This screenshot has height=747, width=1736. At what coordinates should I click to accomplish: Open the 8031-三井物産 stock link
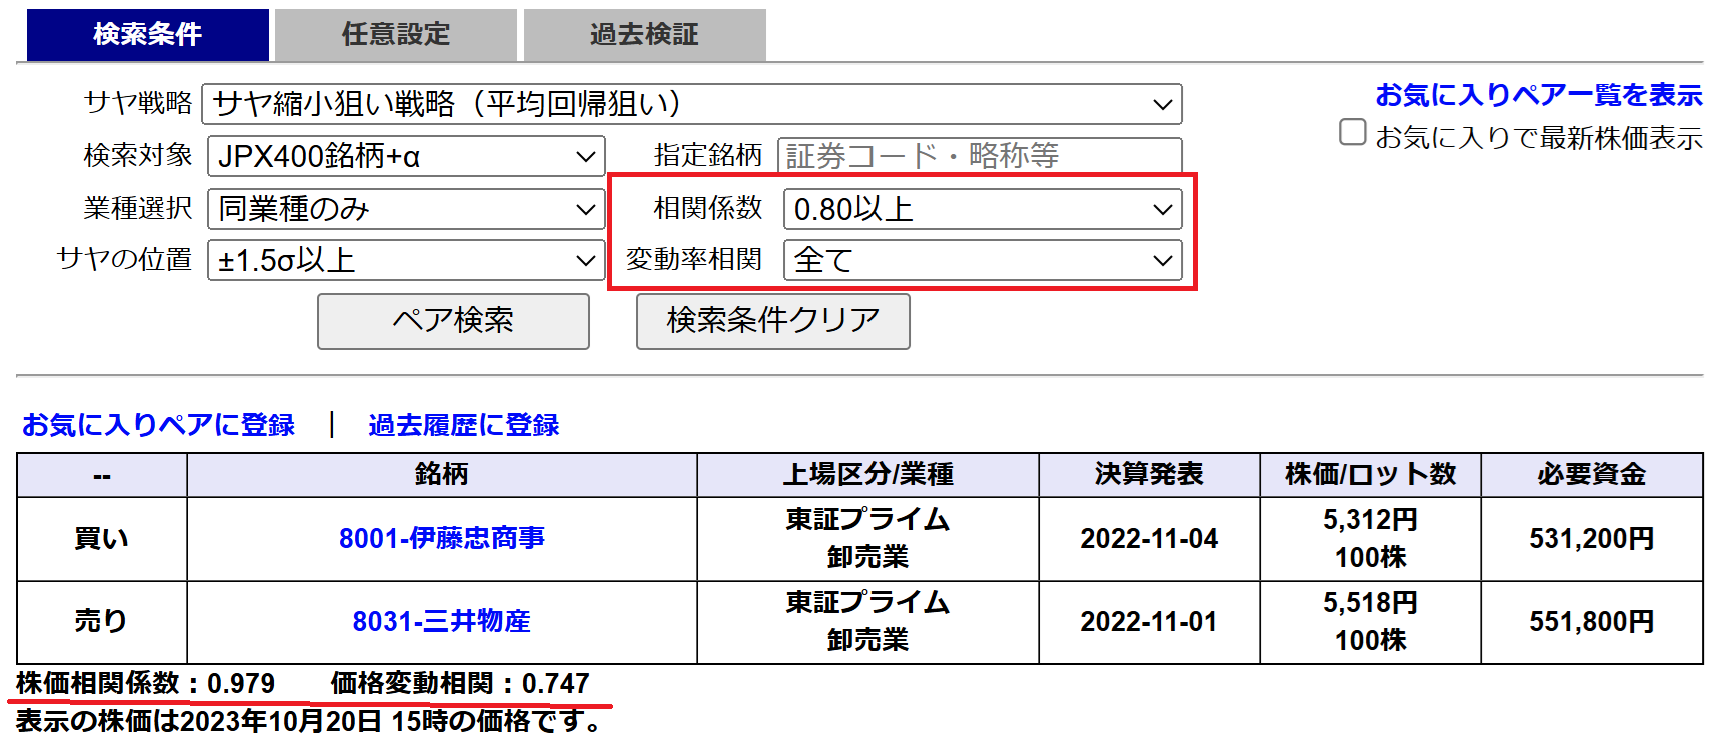point(442,621)
